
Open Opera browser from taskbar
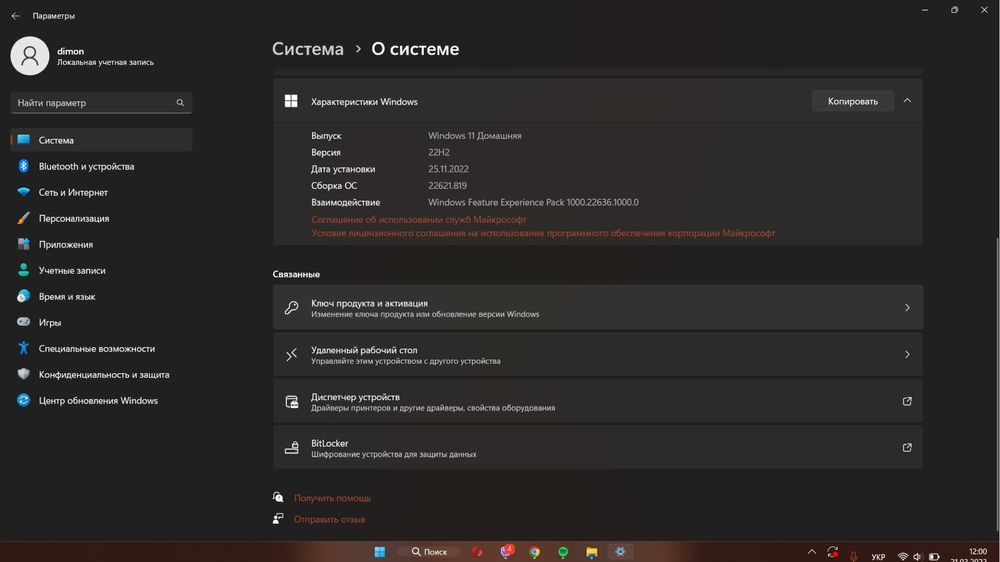point(477,552)
